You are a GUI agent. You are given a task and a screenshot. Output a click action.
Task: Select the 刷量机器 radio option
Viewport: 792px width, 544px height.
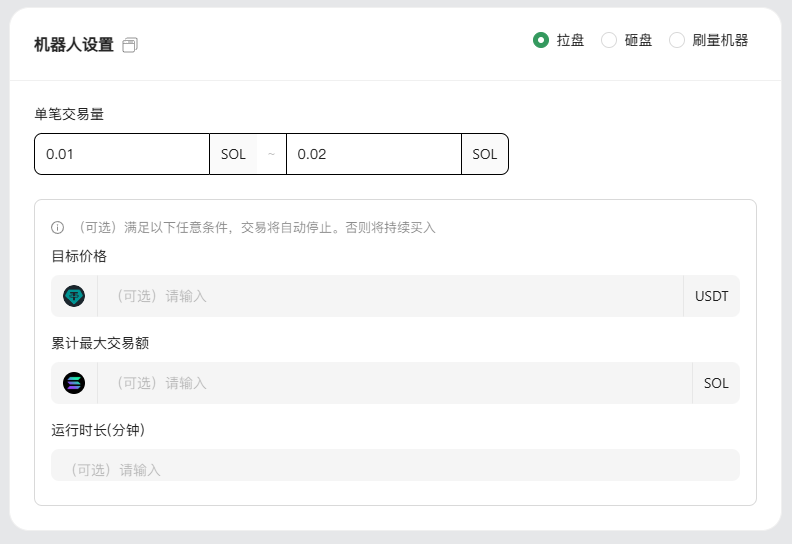tap(677, 40)
